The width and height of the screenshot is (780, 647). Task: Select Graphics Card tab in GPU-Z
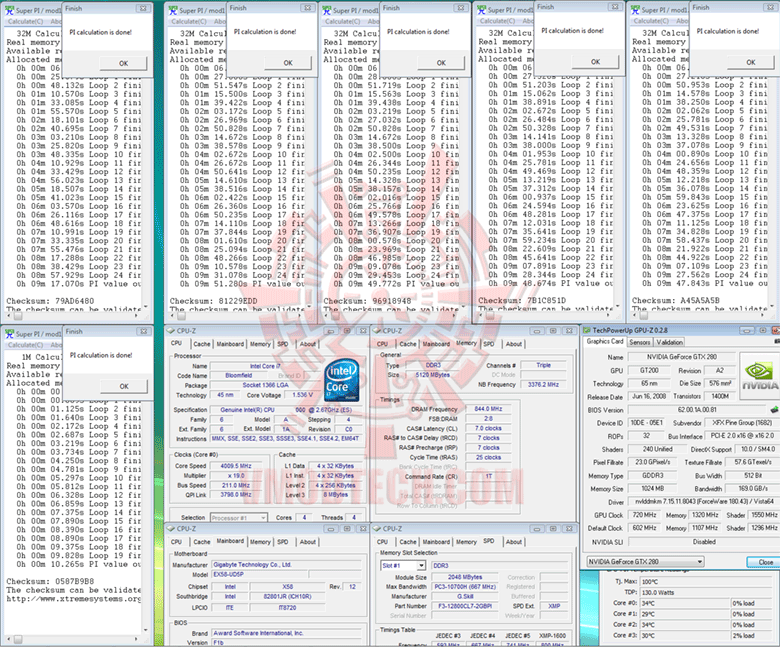(604, 342)
